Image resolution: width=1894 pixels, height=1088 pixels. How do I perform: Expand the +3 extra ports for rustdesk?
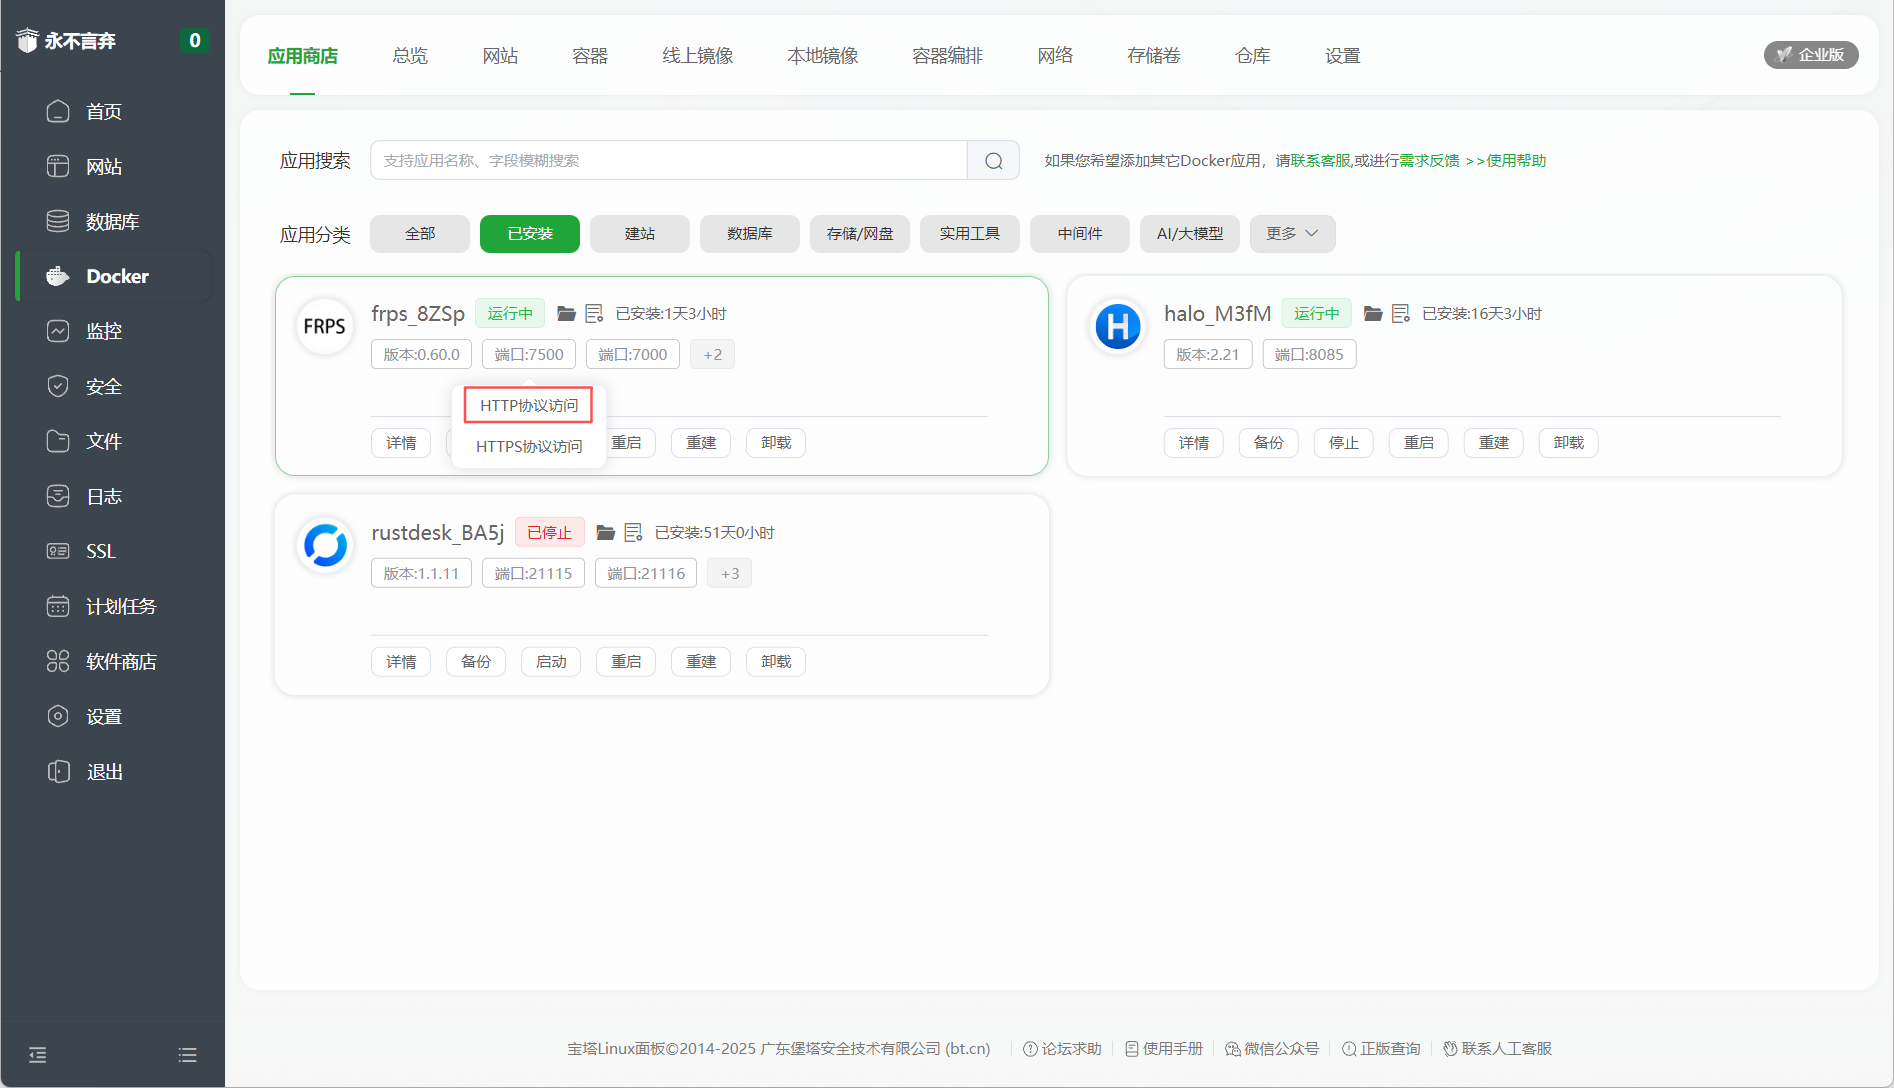tap(729, 574)
